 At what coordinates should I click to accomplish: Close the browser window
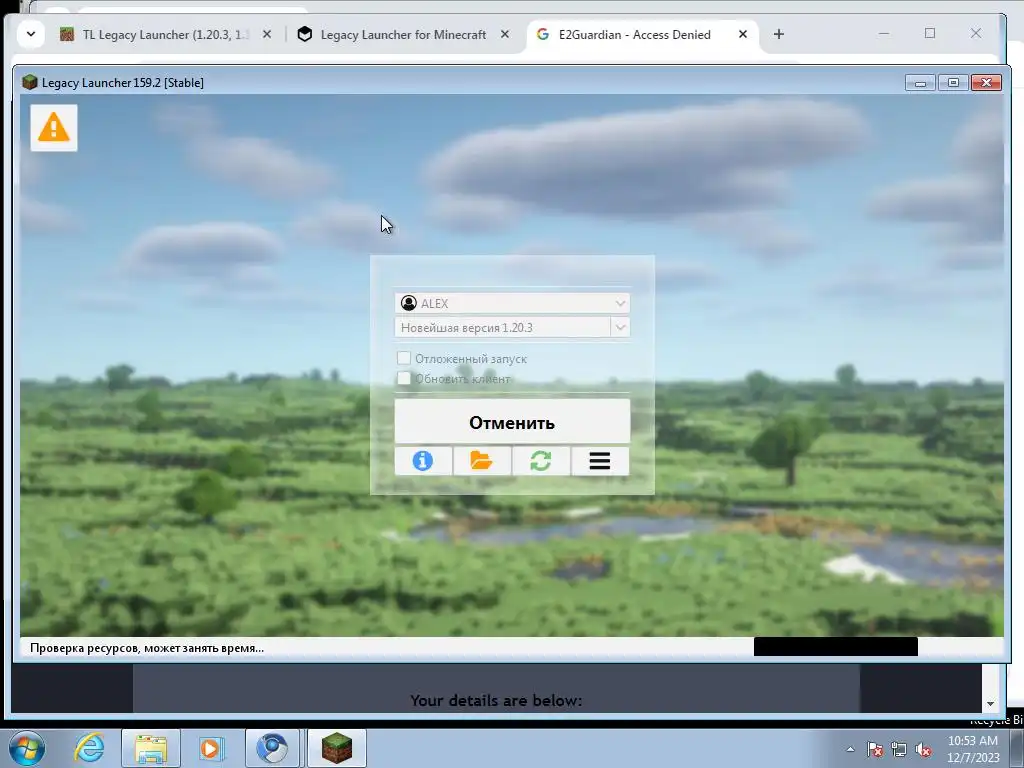click(976, 33)
